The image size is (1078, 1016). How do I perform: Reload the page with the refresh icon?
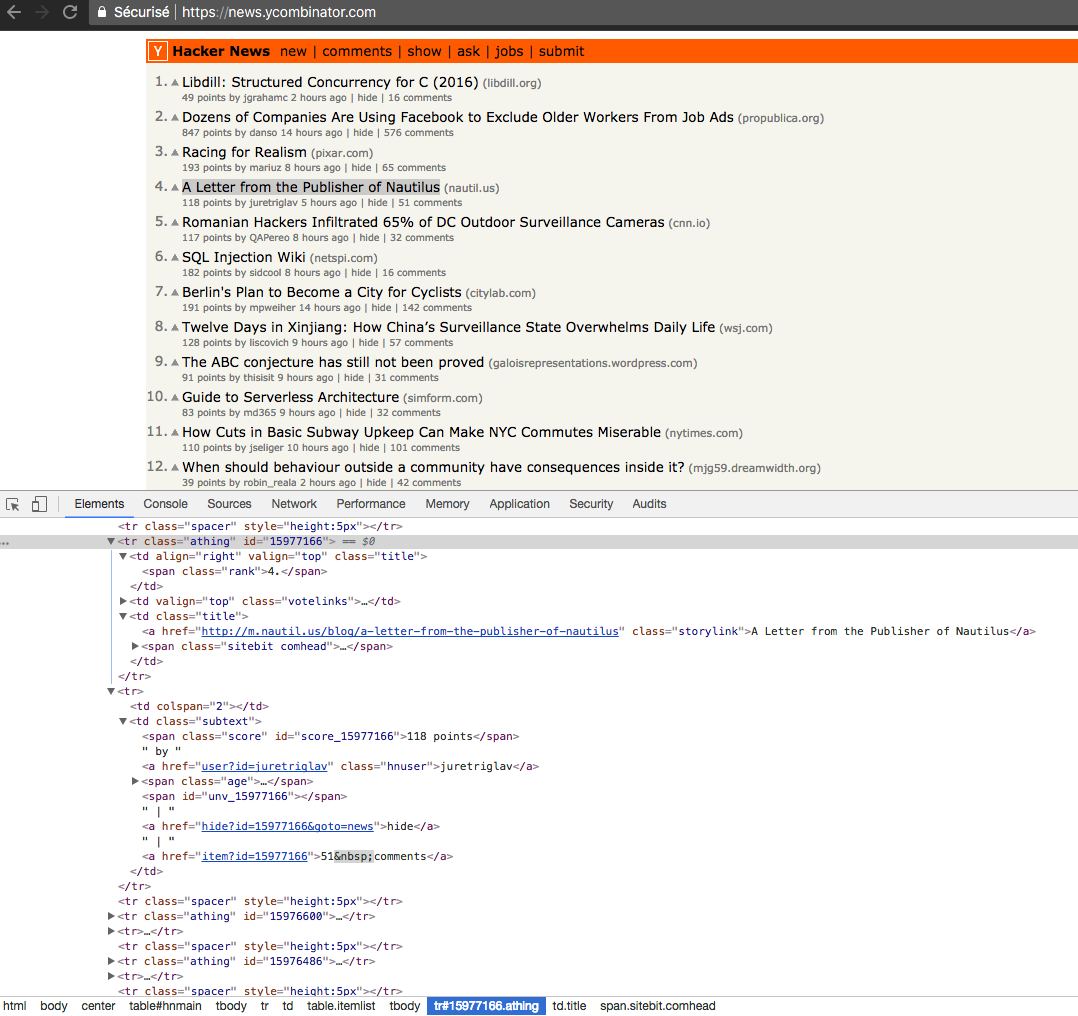coord(68,12)
